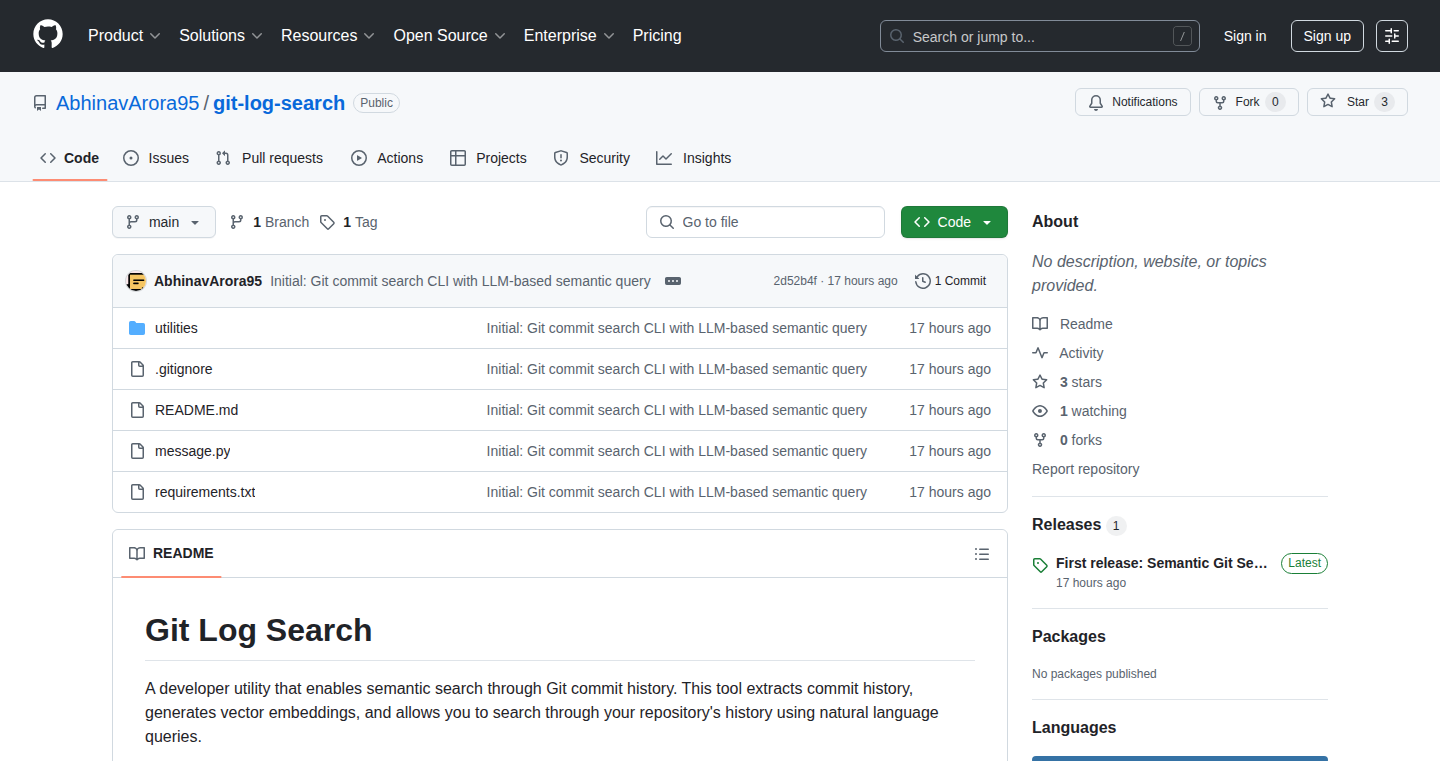Viewport: 1440px width, 761px height.
Task: Click the Sign in link
Action: pyautogui.click(x=1245, y=36)
